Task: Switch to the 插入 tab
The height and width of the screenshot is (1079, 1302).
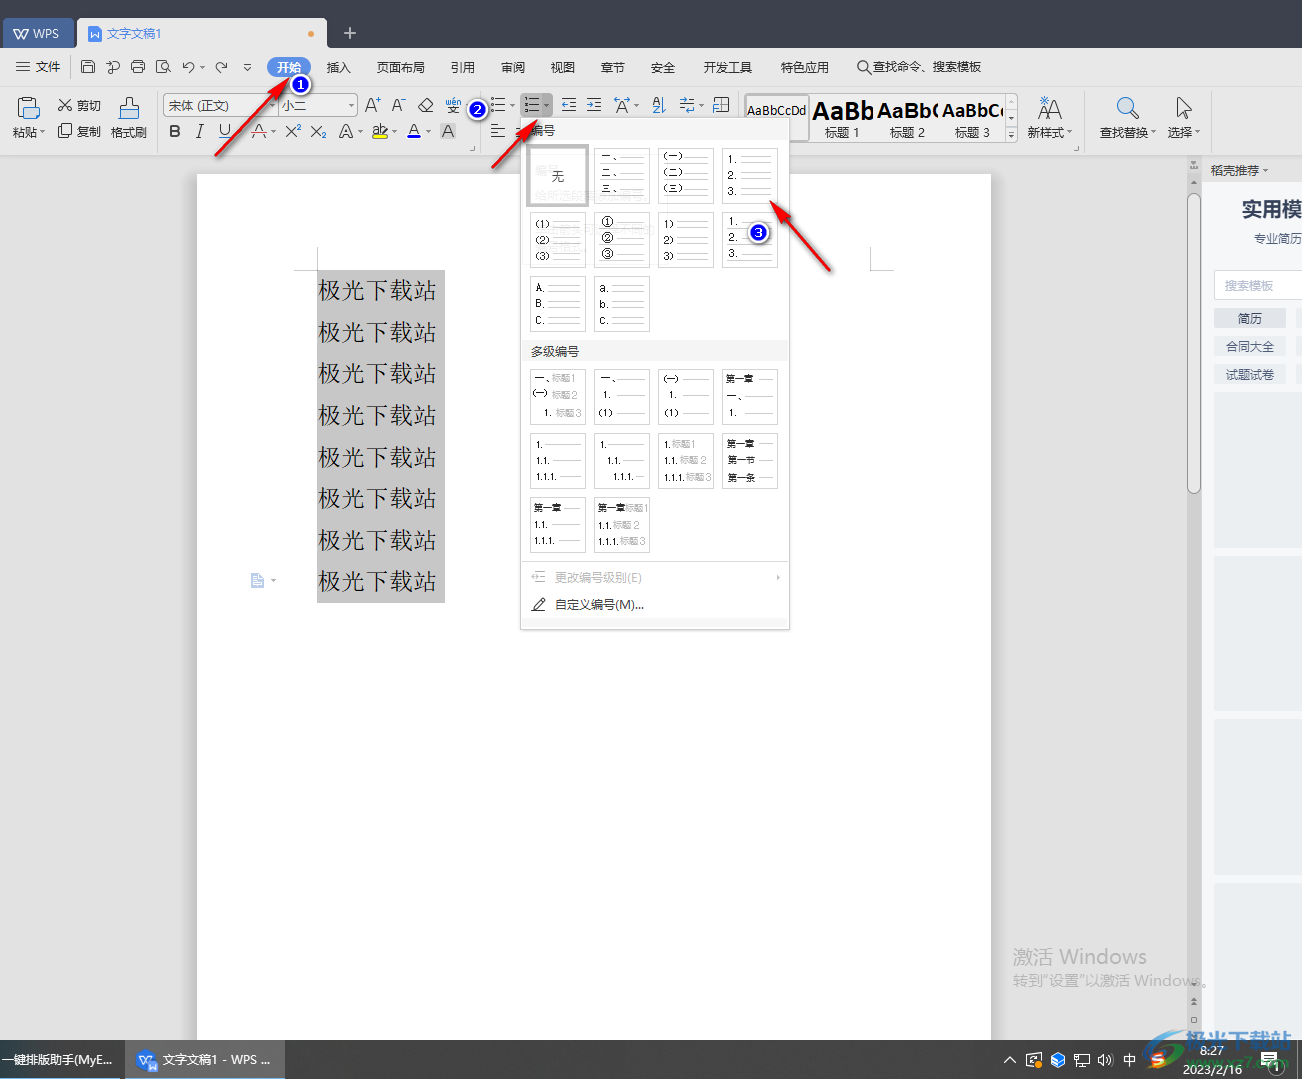Action: click(x=339, y=67)
